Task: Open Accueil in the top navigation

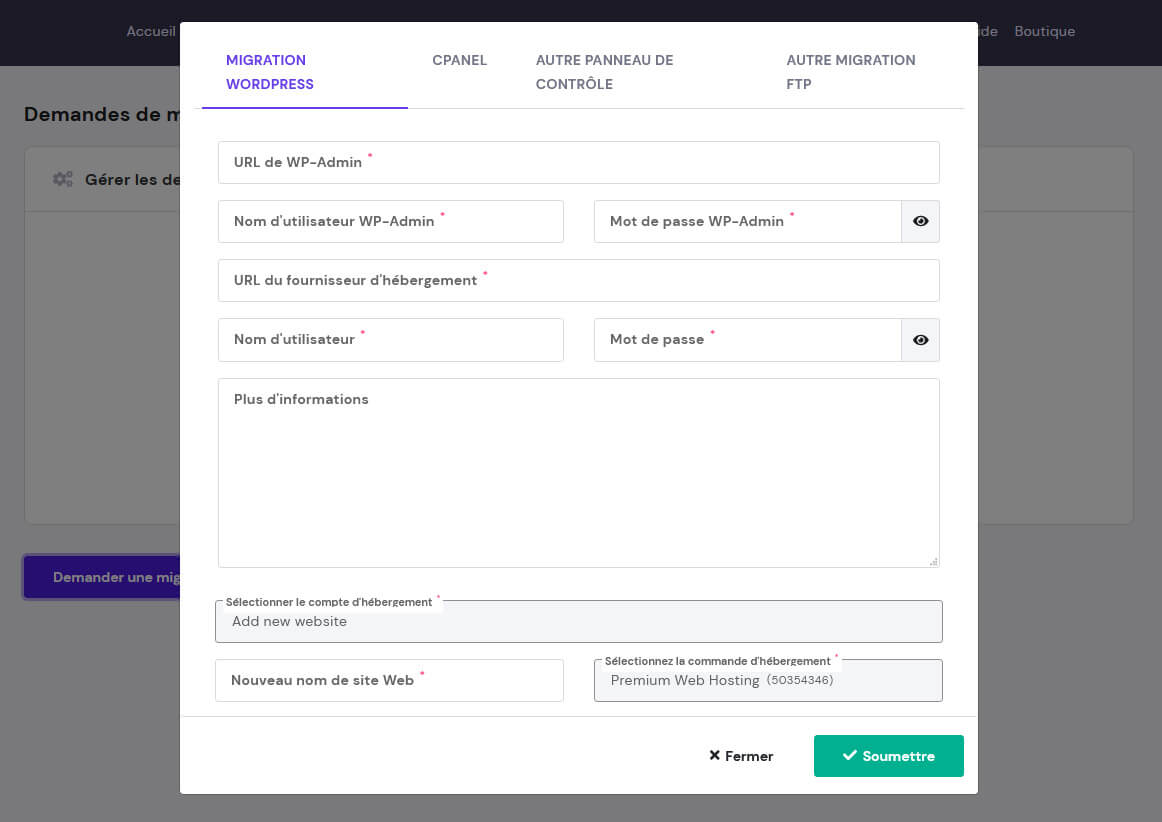Action: click(x=151, y=31)
